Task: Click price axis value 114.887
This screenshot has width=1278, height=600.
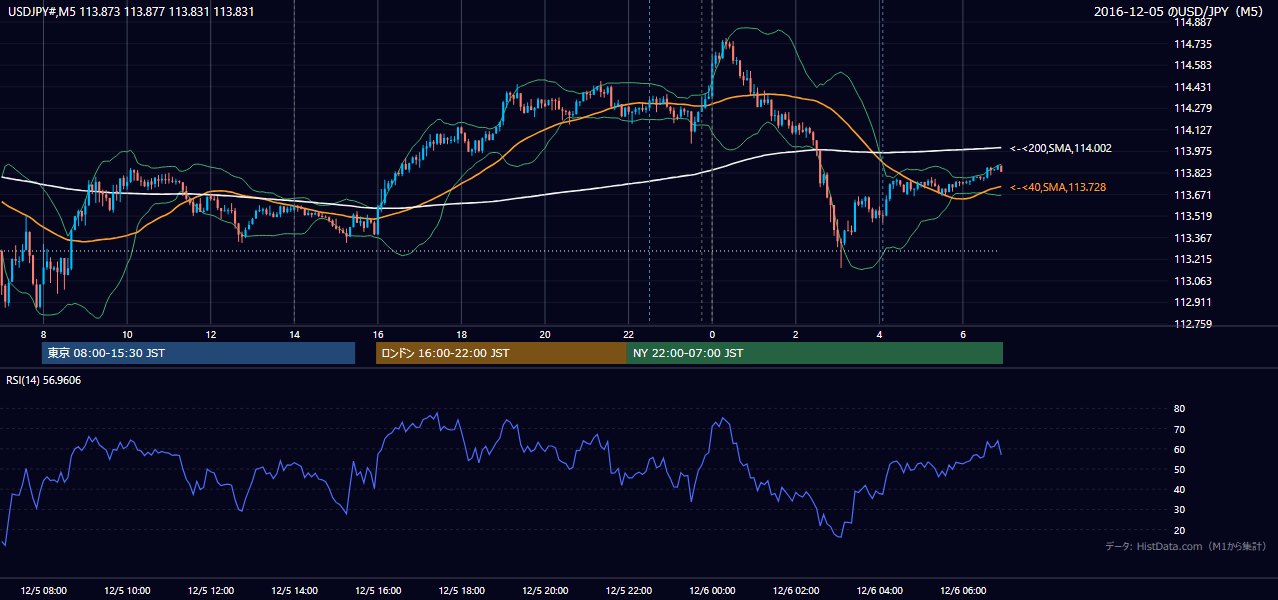Action: (x=1194, y=22)
